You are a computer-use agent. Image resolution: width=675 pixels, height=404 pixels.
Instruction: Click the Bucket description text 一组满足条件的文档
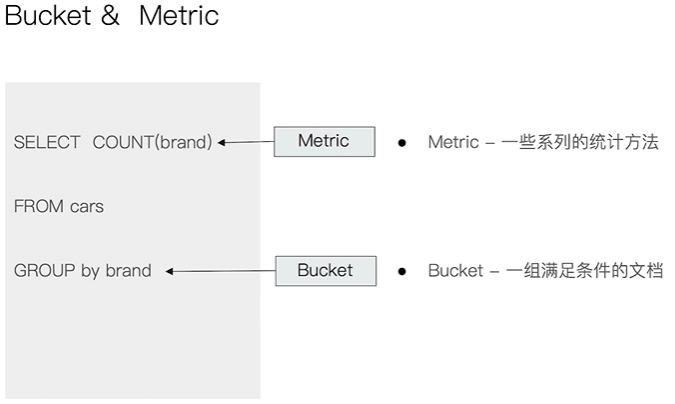584,271
